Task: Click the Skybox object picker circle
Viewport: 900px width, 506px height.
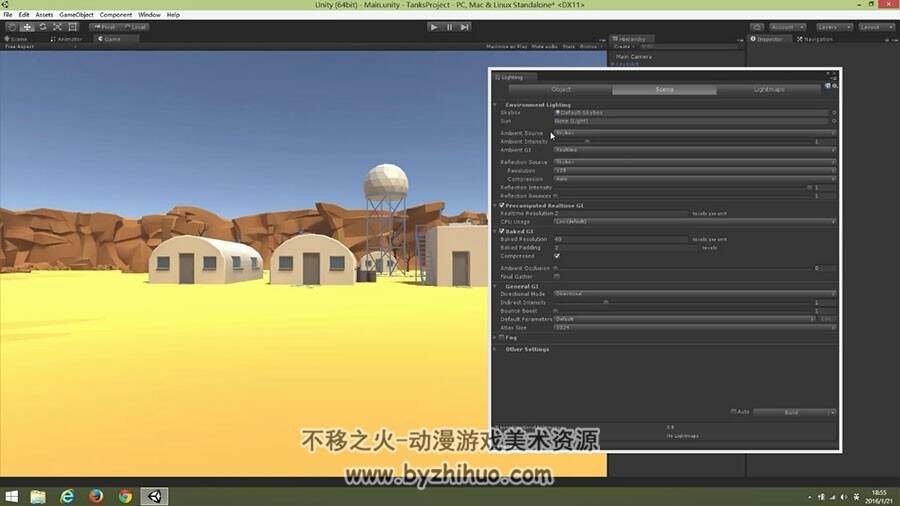Action: click(x=834, y=112)
